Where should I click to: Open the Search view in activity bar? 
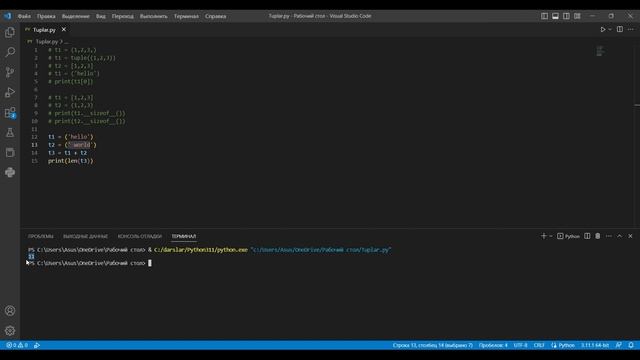click(x=10, y=52)
